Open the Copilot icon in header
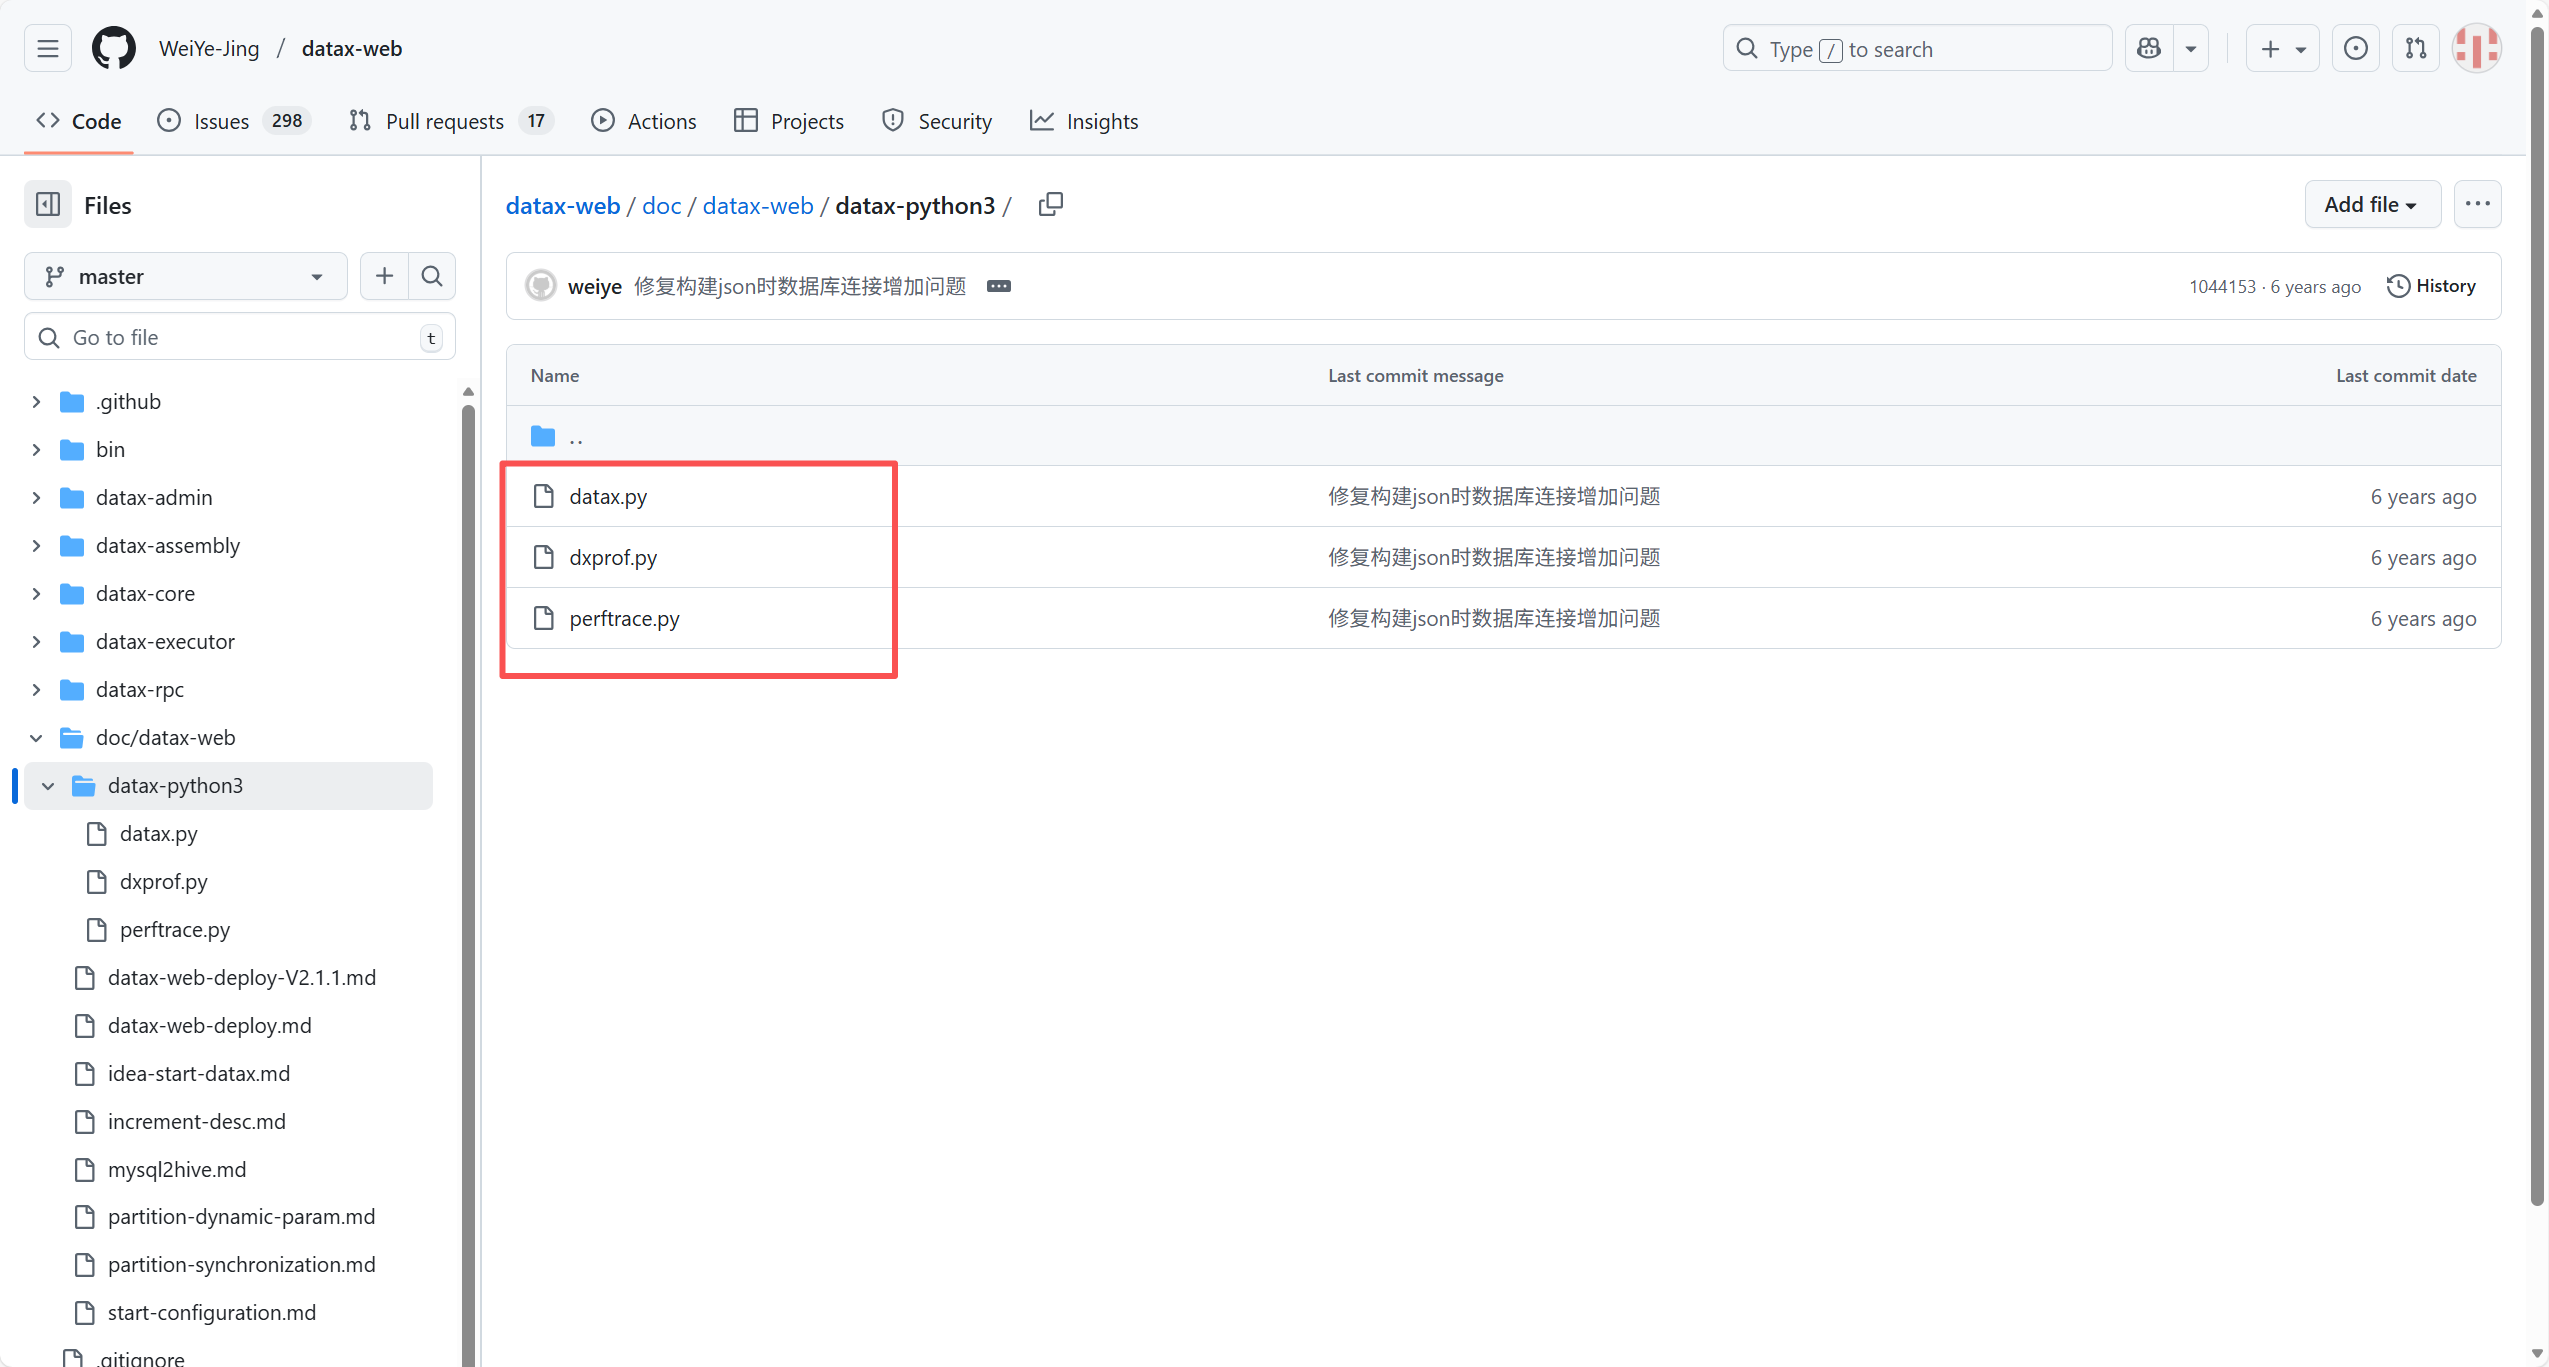The width and height of the screenshot is (2549, 1367). pyautogui.click(x=2149, y=48)
